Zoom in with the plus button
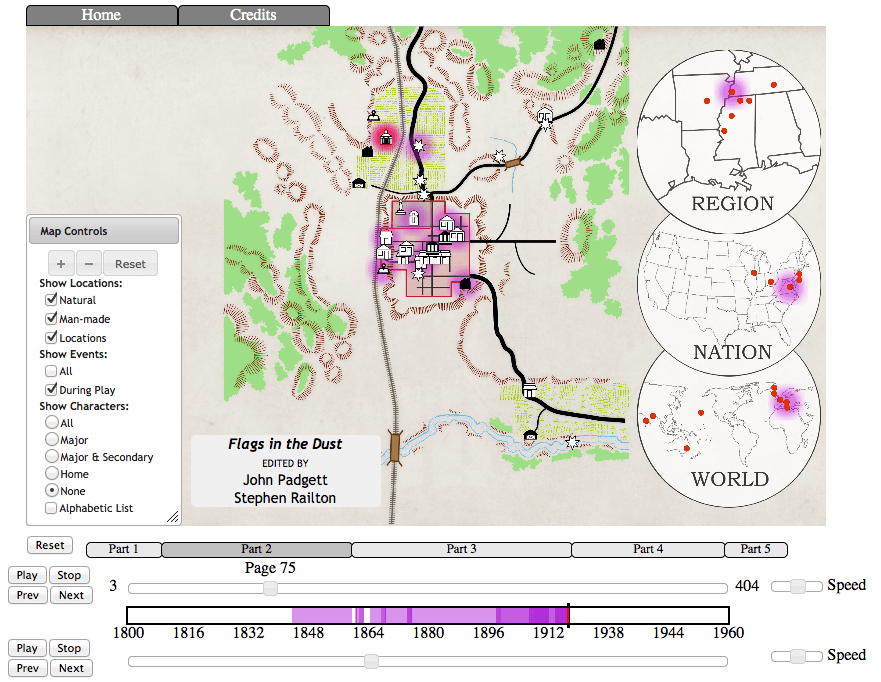The width and height of the screenshot is (881, 682). pos(61,264)
